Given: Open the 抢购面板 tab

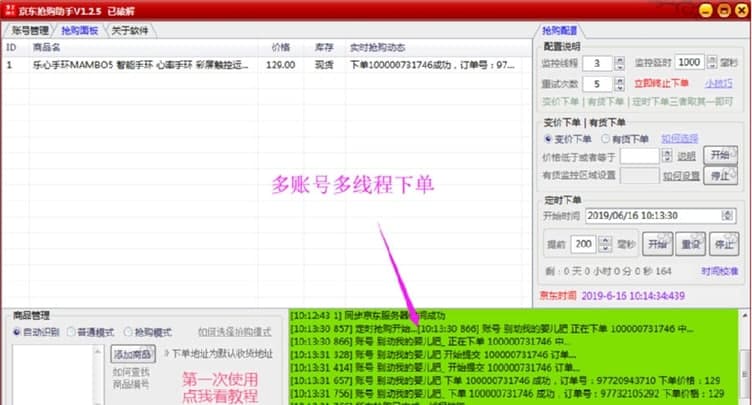Looking at the screenshot, I should (x=80, y=31).
